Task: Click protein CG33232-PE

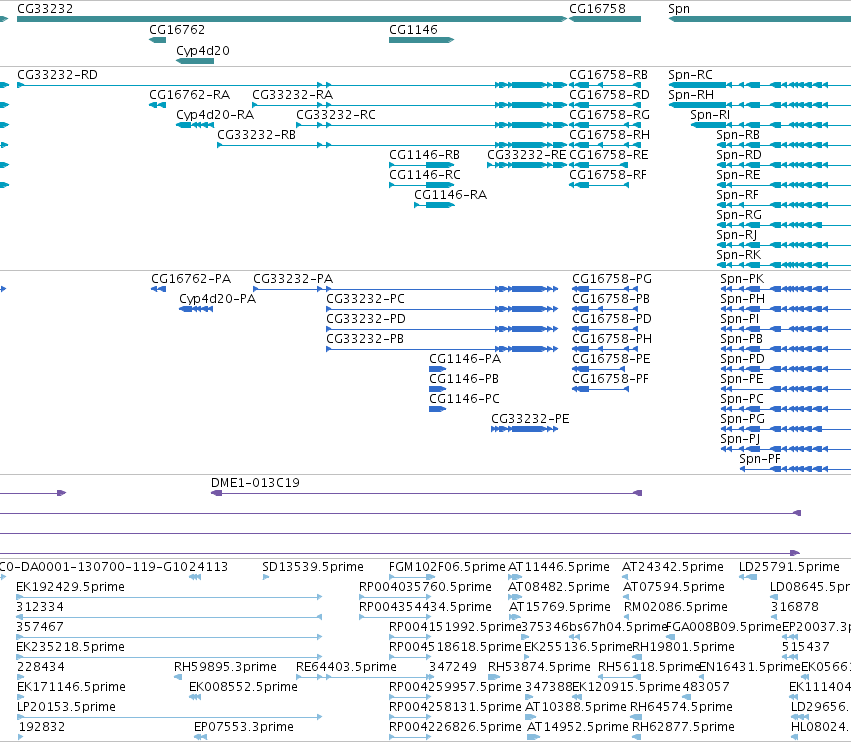Action: click(530, 419)
